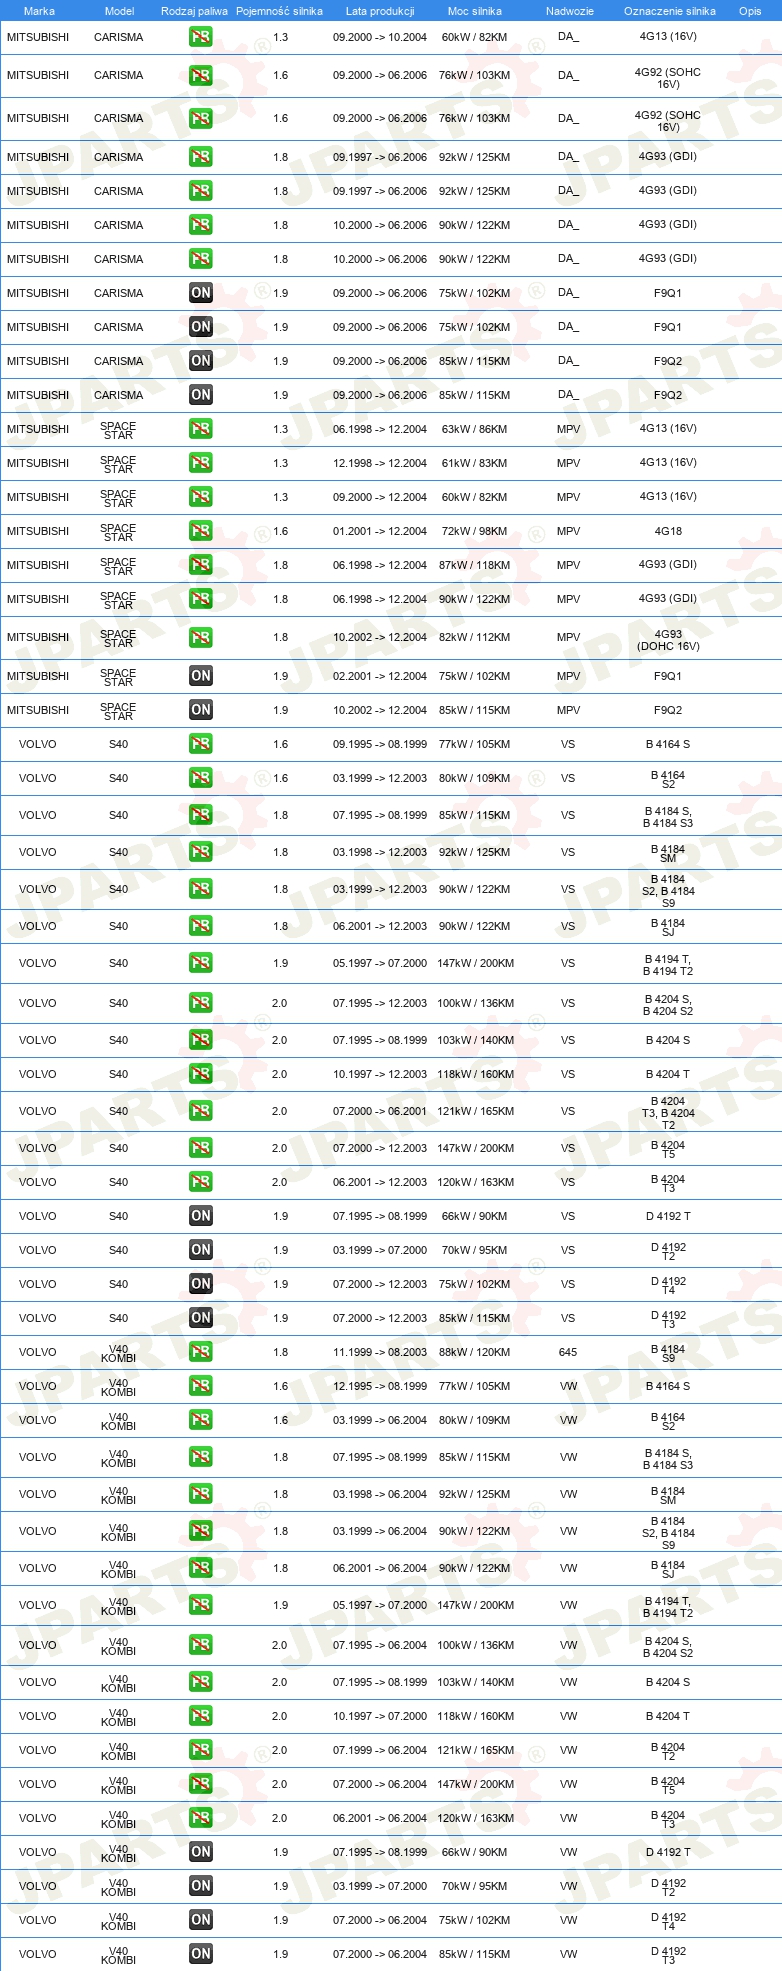Image resolution: width=782 pixels, height=1971 pixels.
Task: Click the Opis column header
Action: 750,11
